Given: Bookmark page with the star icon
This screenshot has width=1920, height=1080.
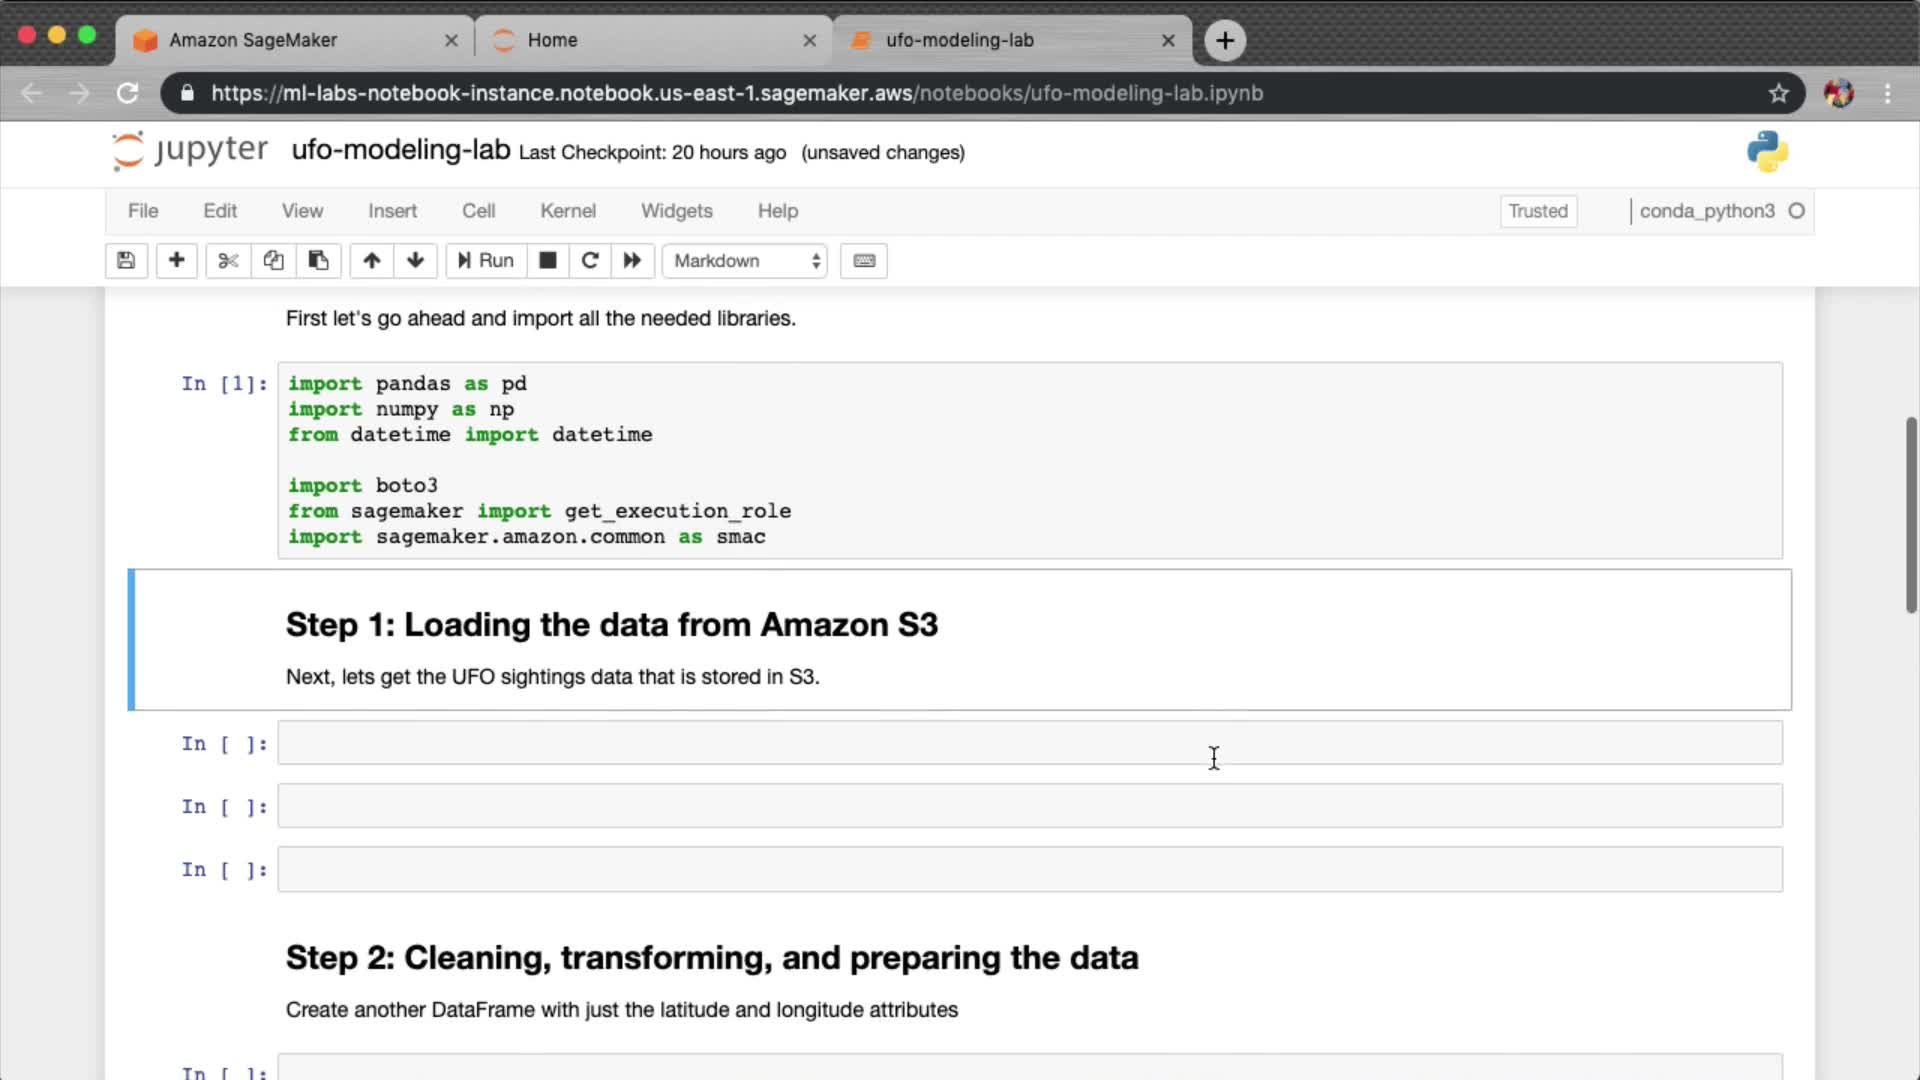Looking at the screenshot, I should coord(1778,93).
